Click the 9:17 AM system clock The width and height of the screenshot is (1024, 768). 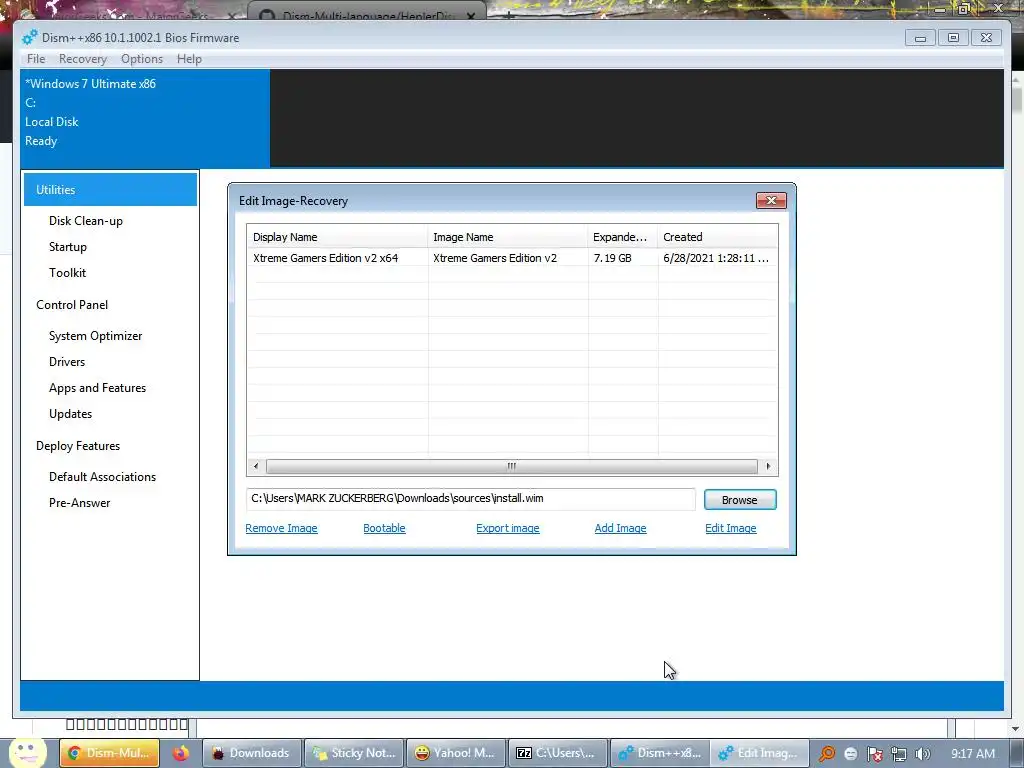(973, 754)
